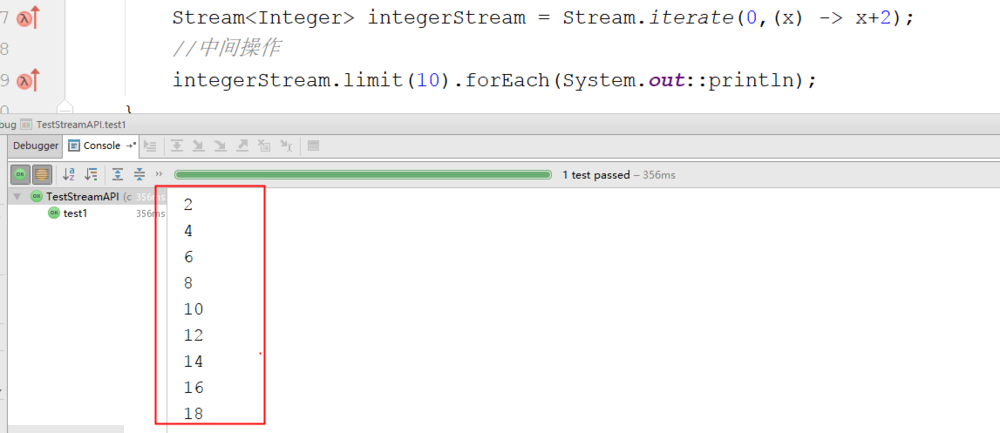
Task: Click the Step Into debug icon
Action: [x=198, y=146]
